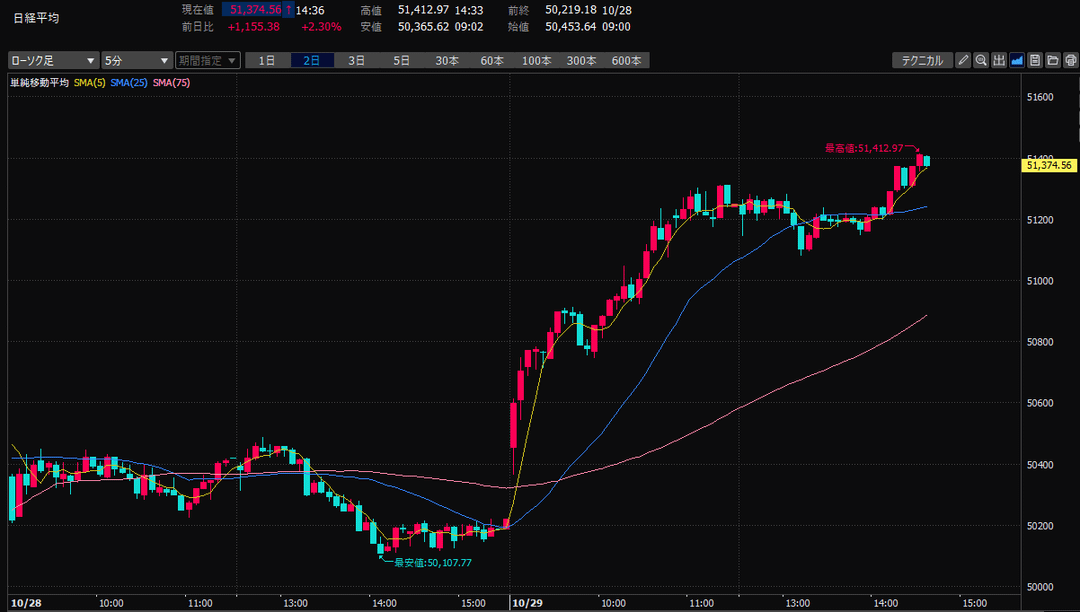Image resolution: width=1080 pixels, height=612 pixels.
Task: Click the magnifier zoom icon
Action: pos(981,60)
